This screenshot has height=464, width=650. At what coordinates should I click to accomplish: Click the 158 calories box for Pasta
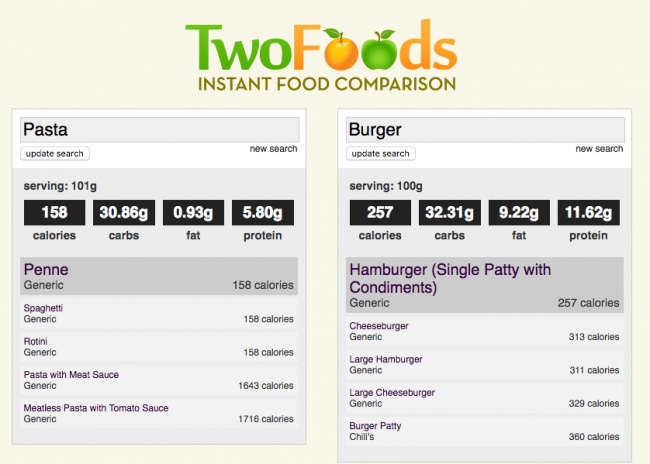point(55,213)
